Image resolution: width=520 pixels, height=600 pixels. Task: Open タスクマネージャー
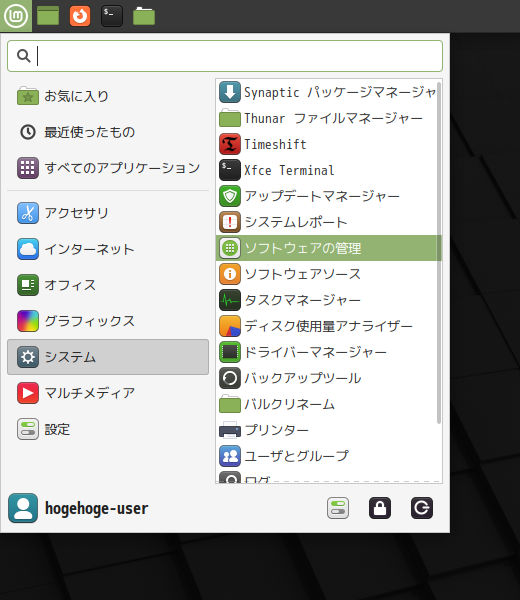click(327, 300)
